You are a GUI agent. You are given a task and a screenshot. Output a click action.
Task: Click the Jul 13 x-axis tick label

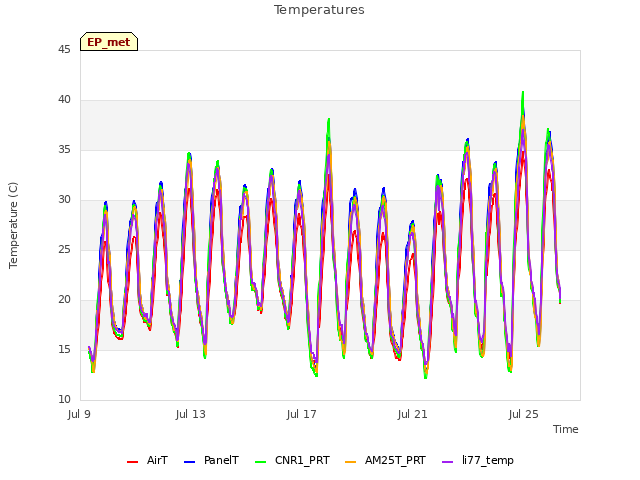click(x=191, y=415)
